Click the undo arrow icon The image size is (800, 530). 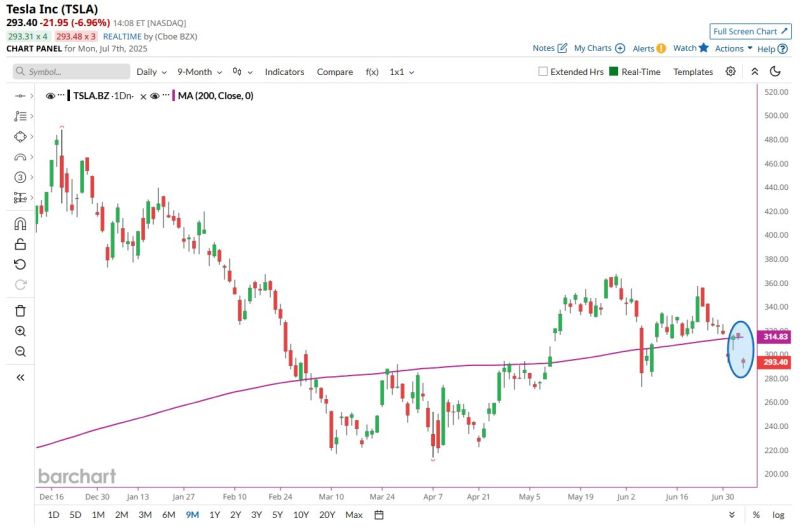[20, 264]
